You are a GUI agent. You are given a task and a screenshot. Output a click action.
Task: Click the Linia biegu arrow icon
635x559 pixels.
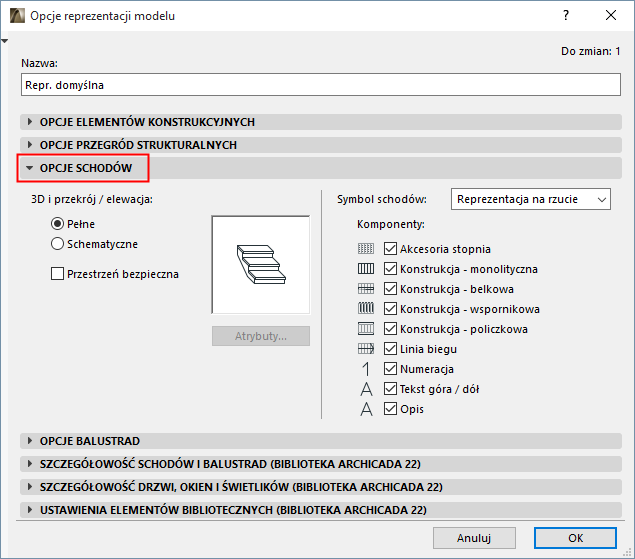366,349
